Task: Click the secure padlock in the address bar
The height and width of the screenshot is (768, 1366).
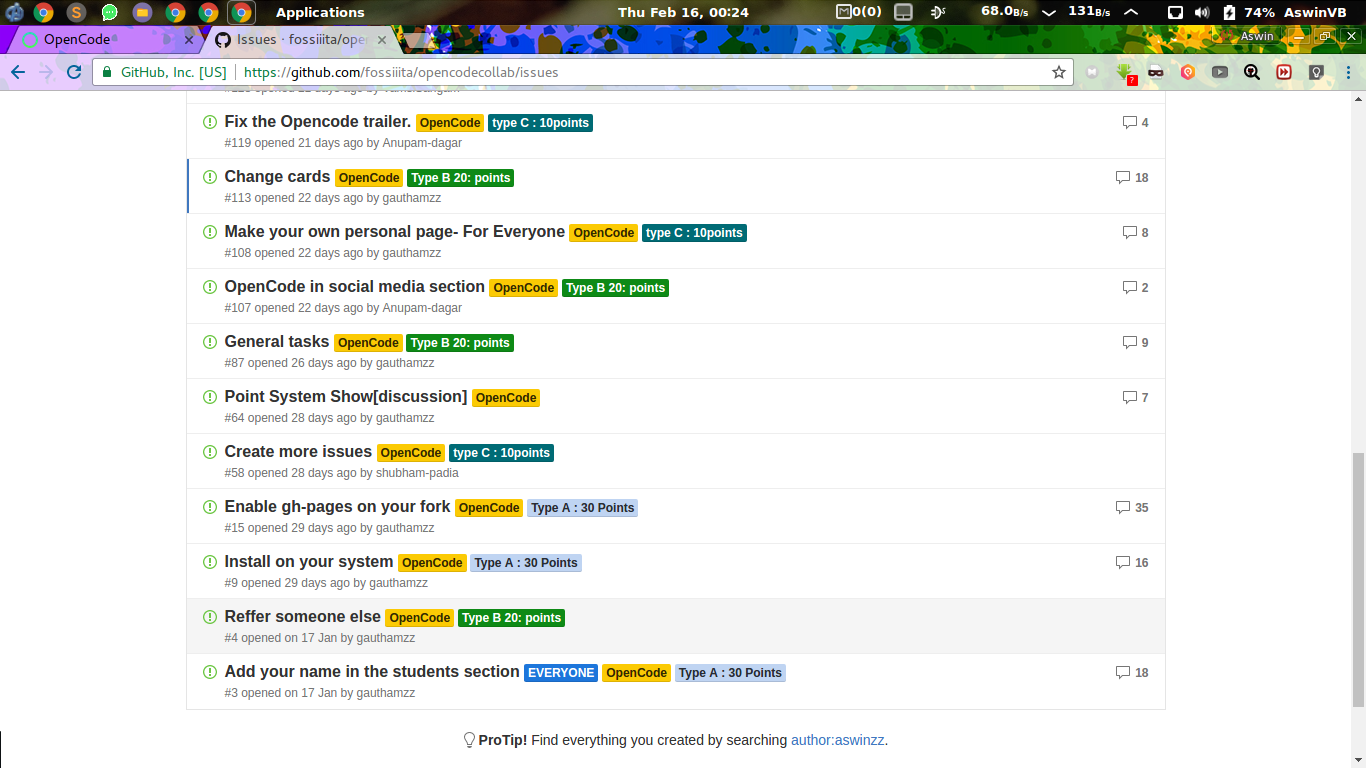Action: coord(108,72)
